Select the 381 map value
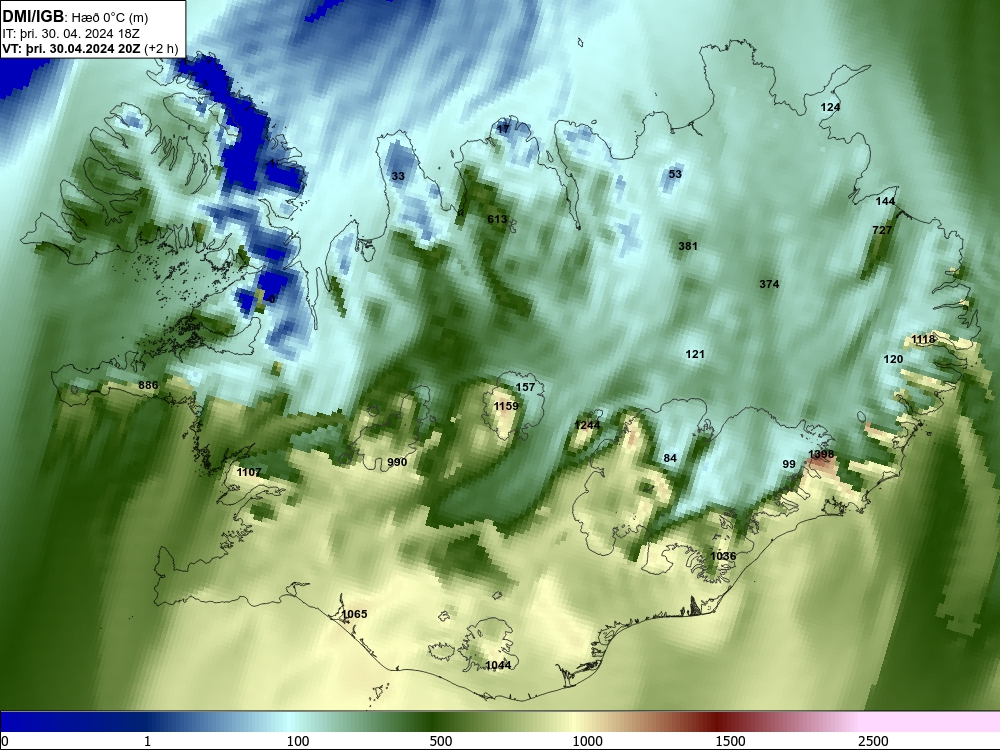1000x750 pixels. [x=688, y=246]
